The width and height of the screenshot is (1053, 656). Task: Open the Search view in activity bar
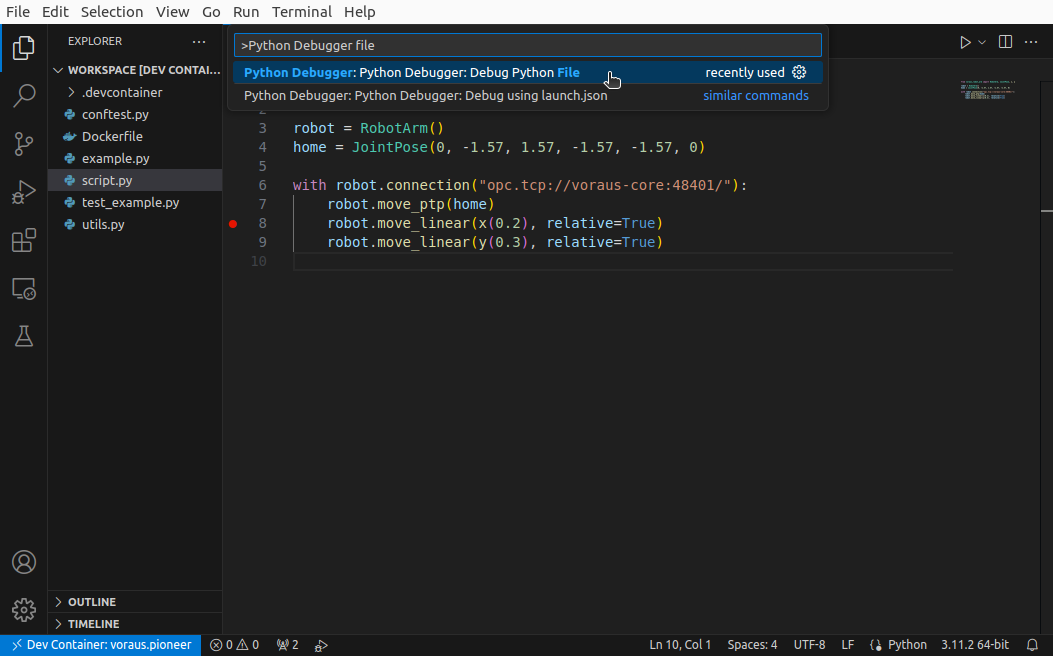click(x=24, y=96)
